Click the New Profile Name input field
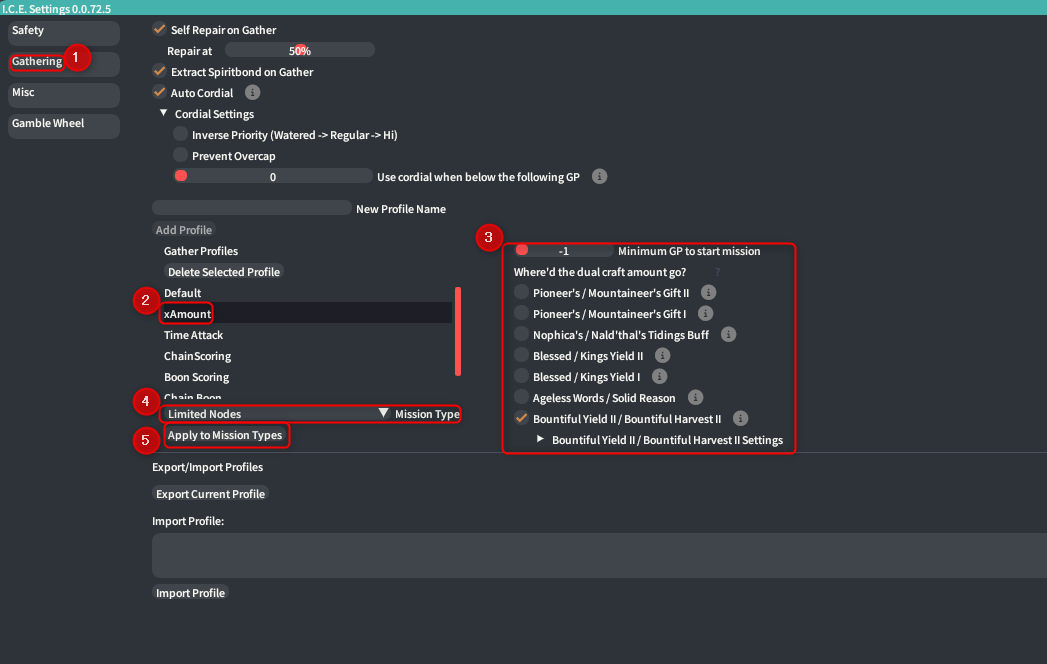1047x664 pixels. (251, 209)
